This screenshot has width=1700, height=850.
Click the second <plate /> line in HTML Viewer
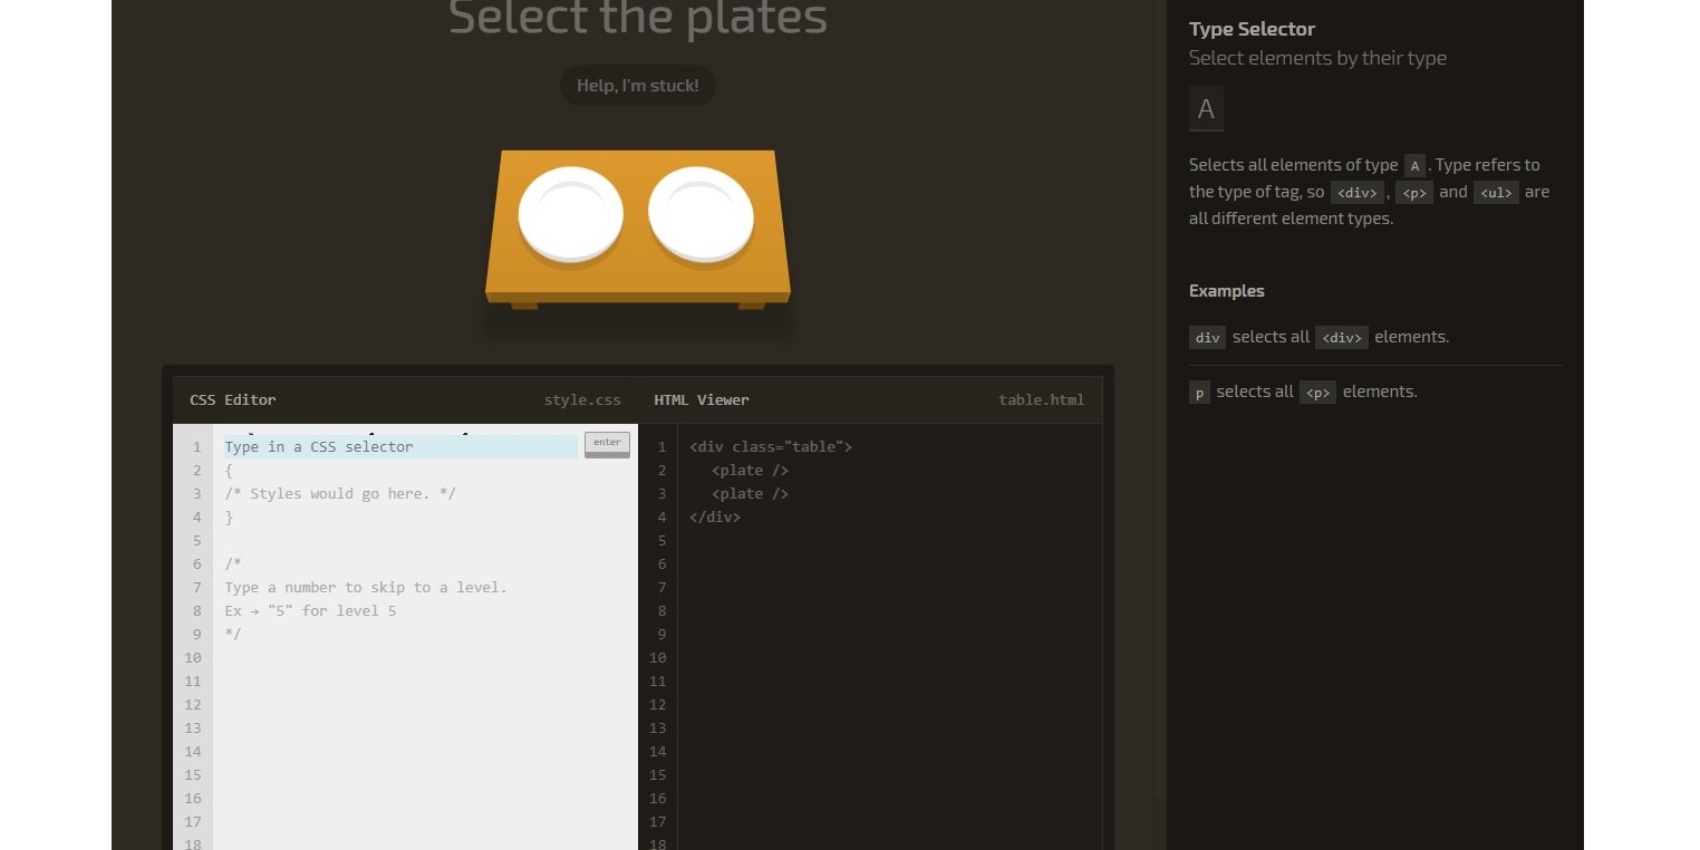click(750, 494)
